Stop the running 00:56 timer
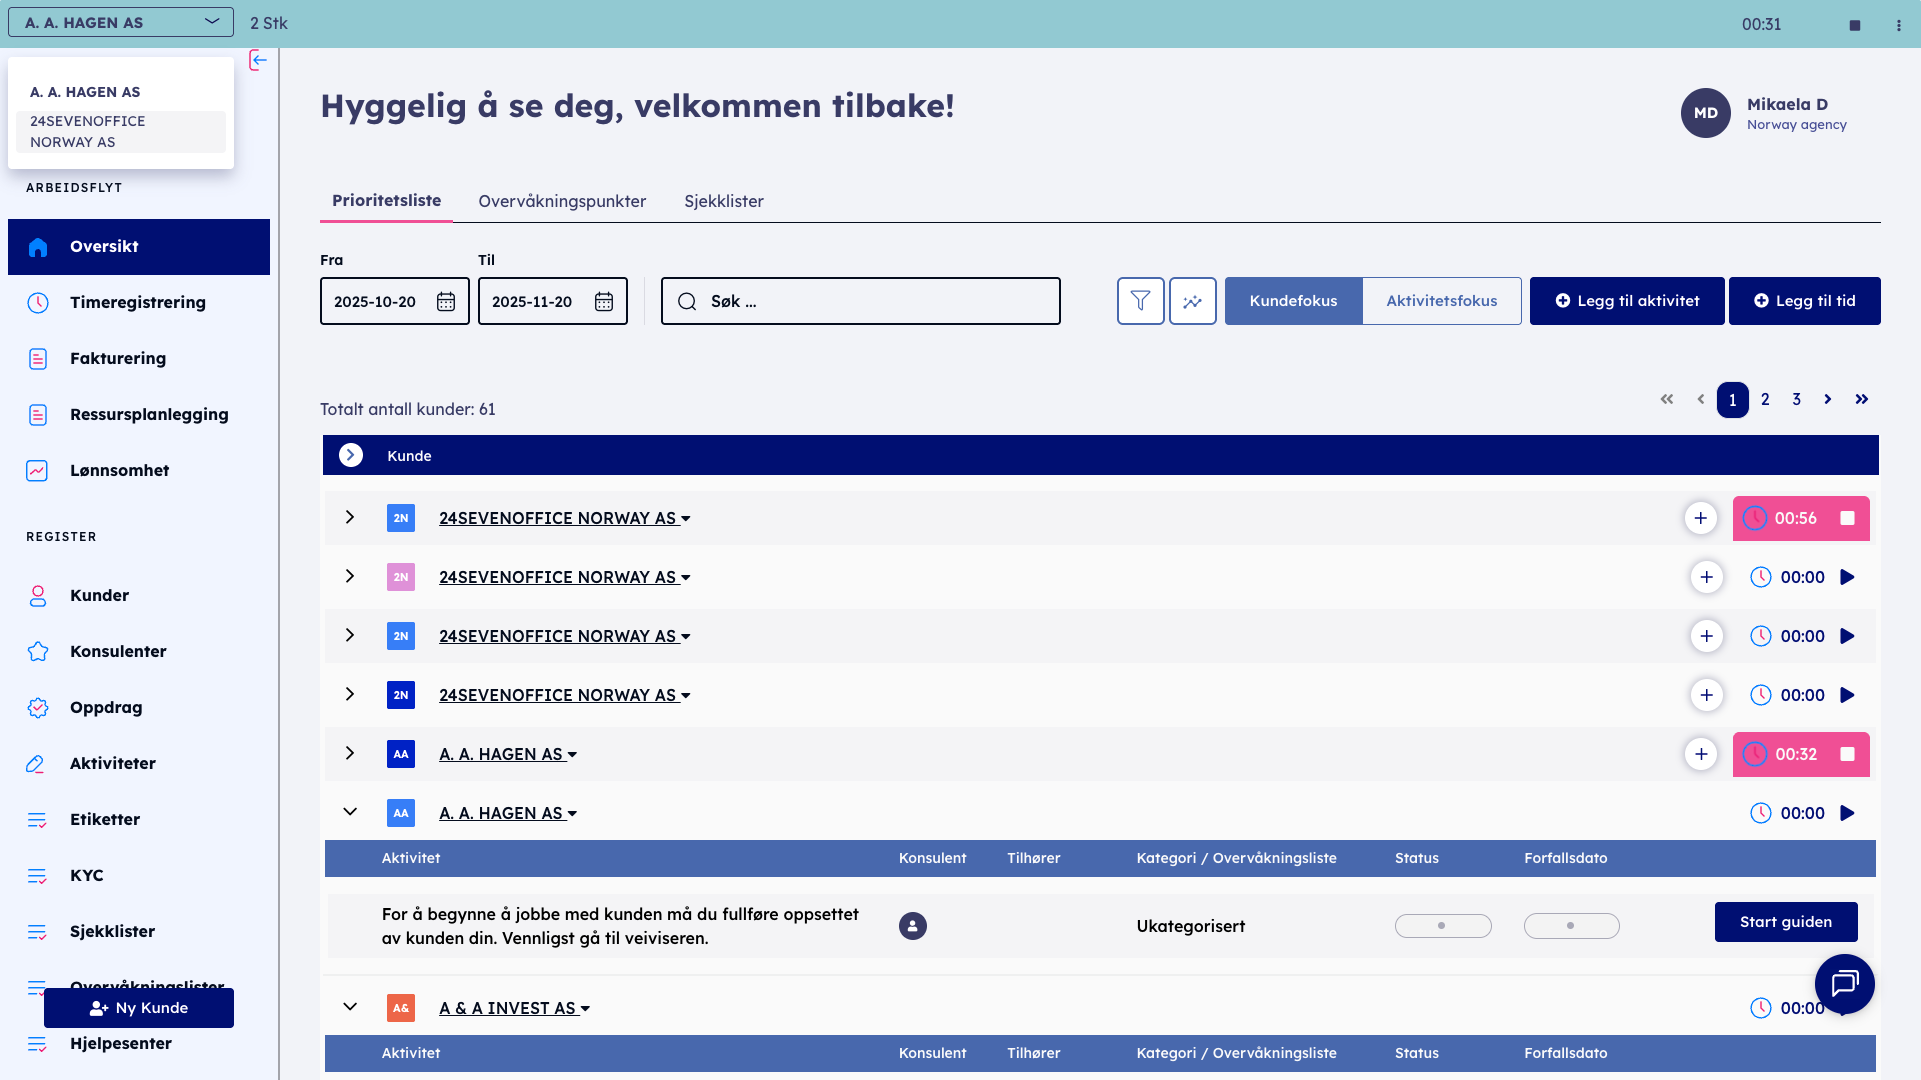This screenshot has height=1080, width=1921. (1845, 518)
